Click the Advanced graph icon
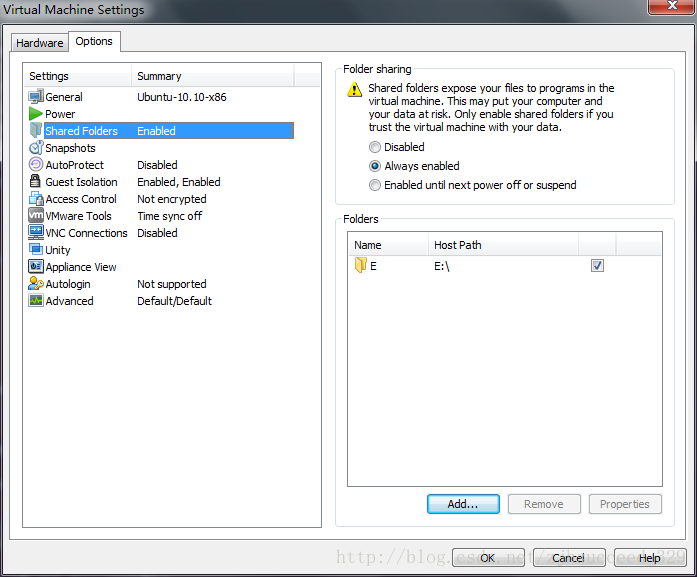This screenshot has height=577, width=697. coord(36,301)
